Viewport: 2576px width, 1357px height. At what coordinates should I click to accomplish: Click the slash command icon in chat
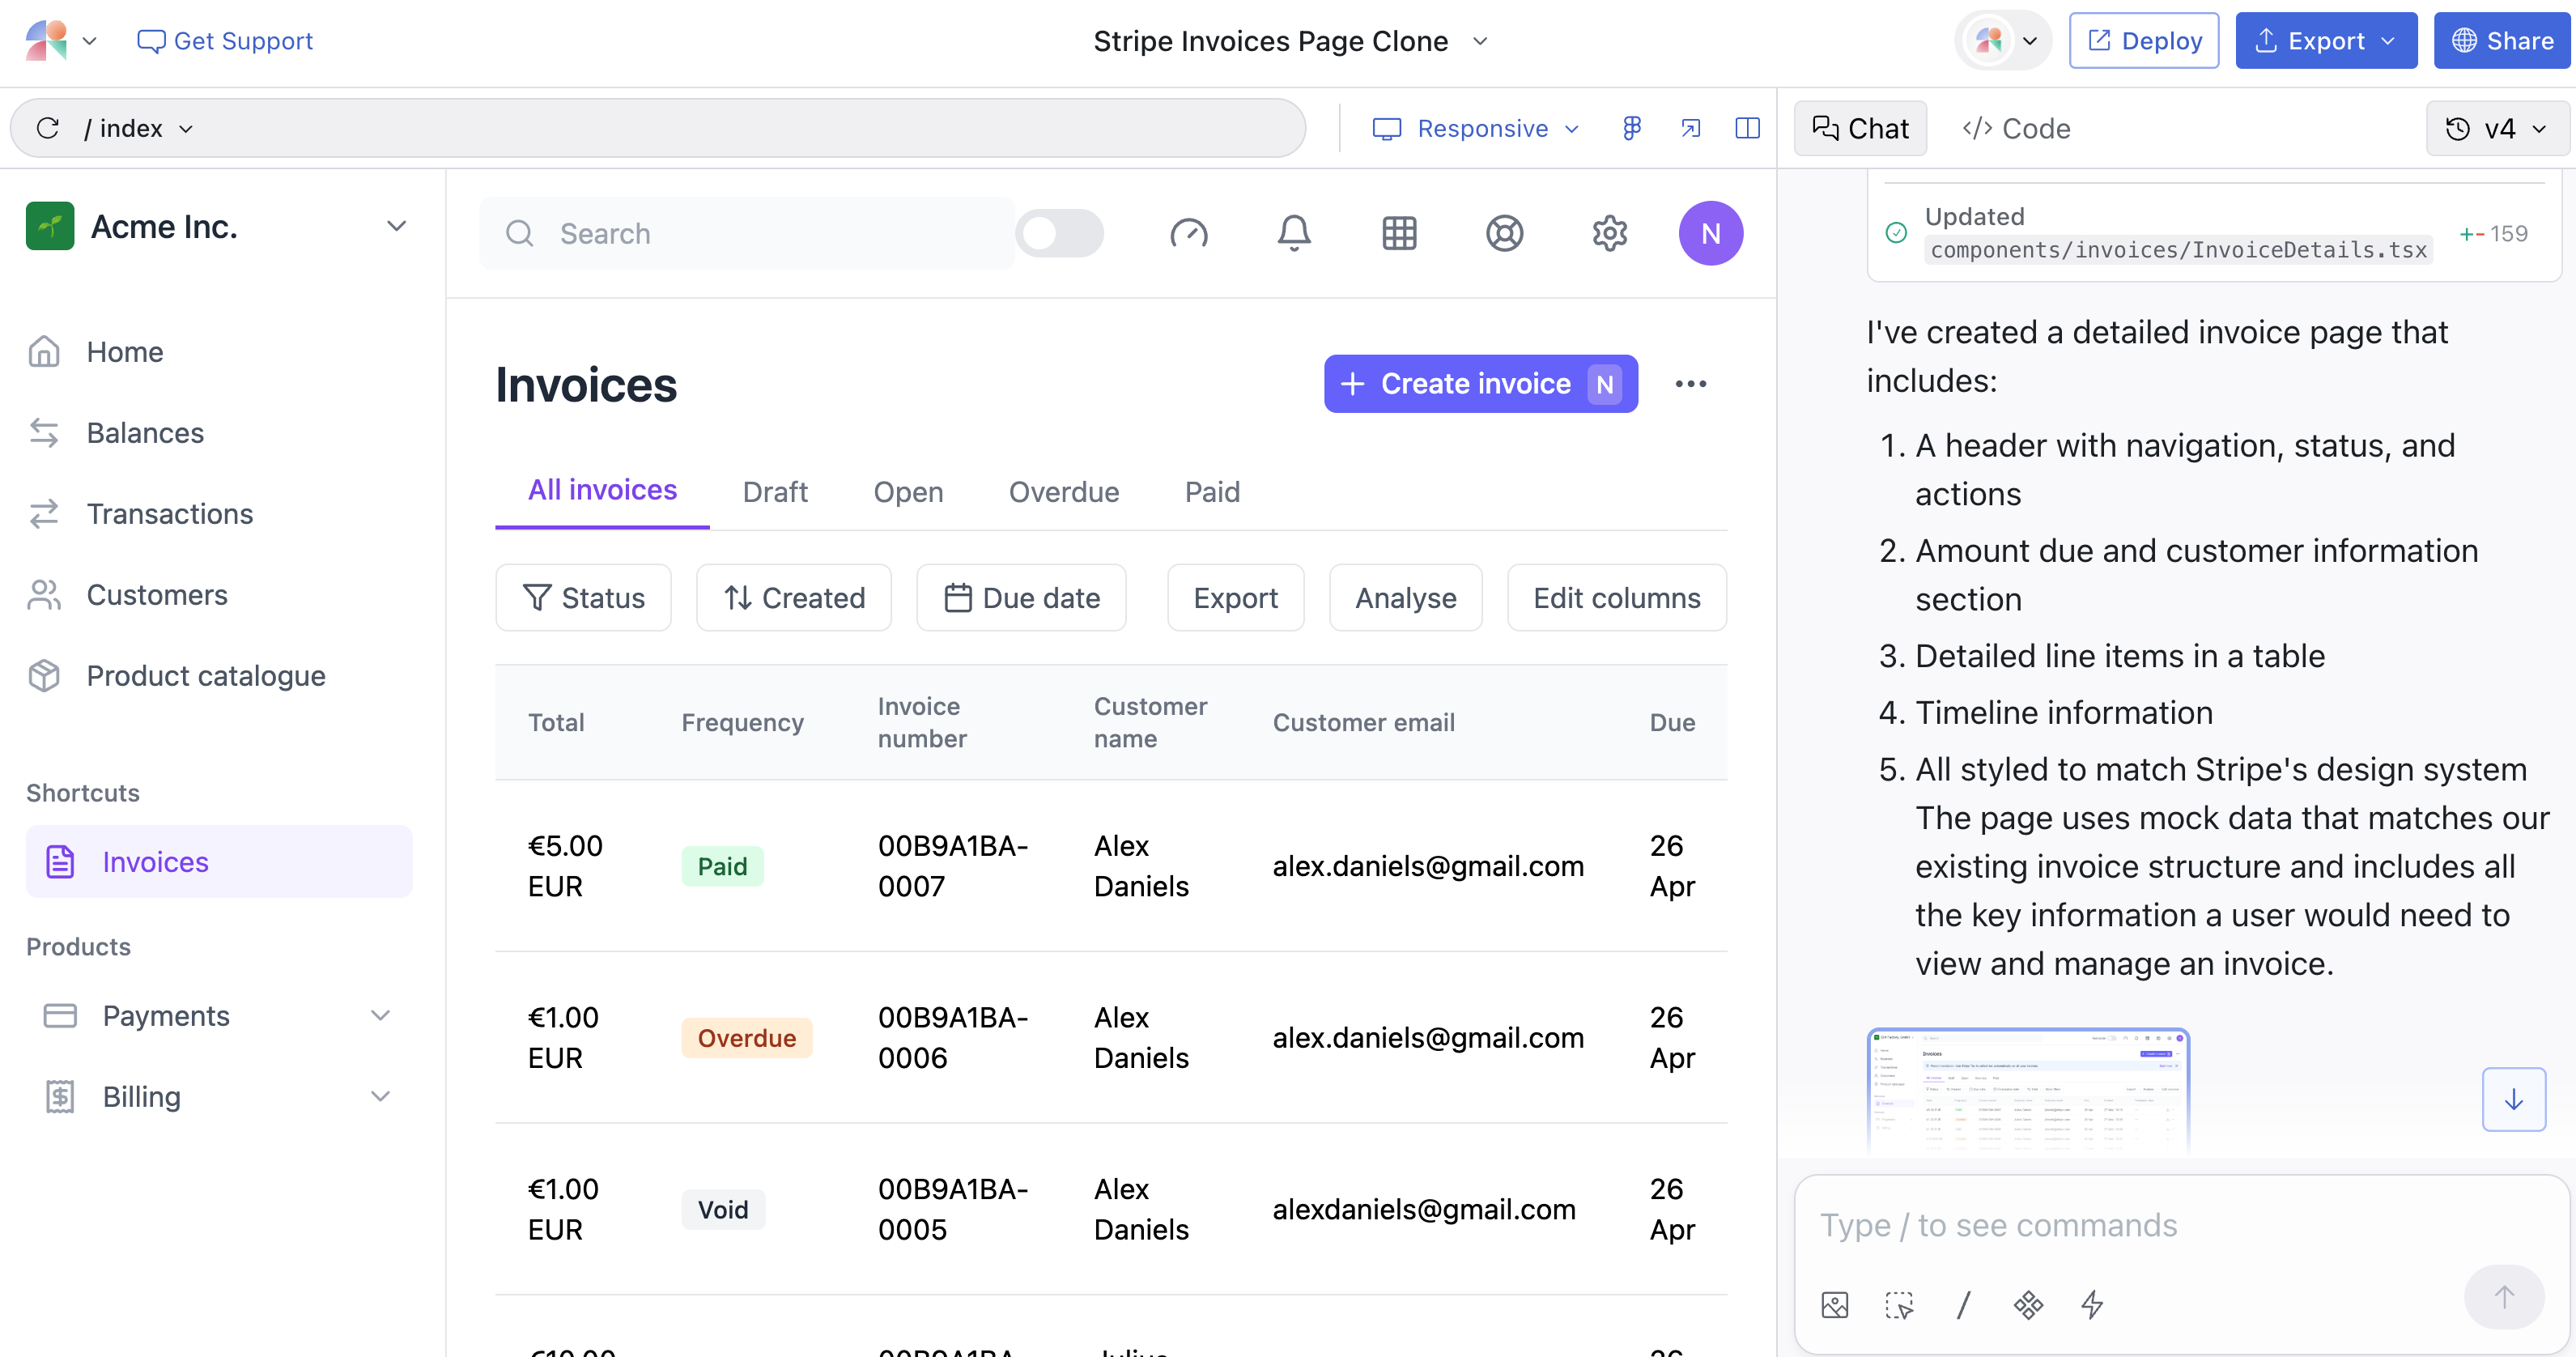1963,1304
